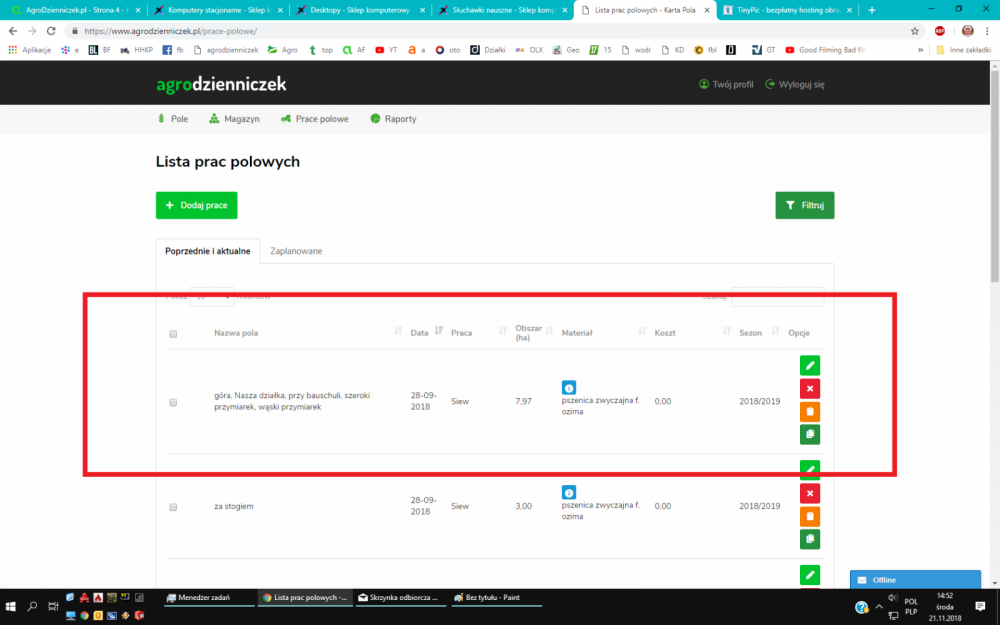1000x625 pixels.
Task: Open the blue info icon in first row's Materiał
Action: coord(568,387)
